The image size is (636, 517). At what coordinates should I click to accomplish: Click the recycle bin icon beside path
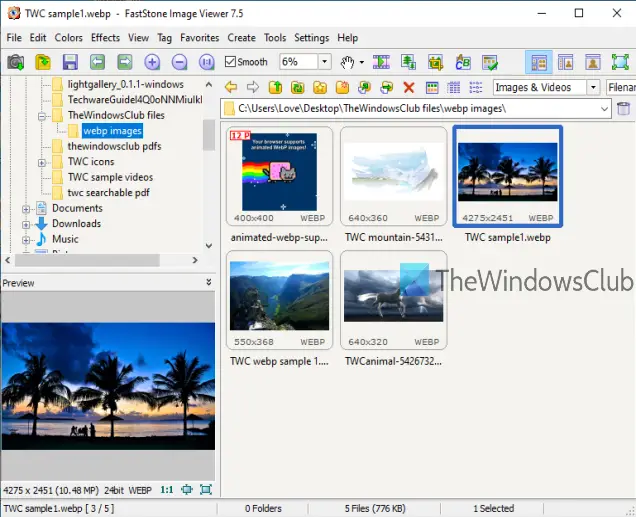[x=623, y=109]
